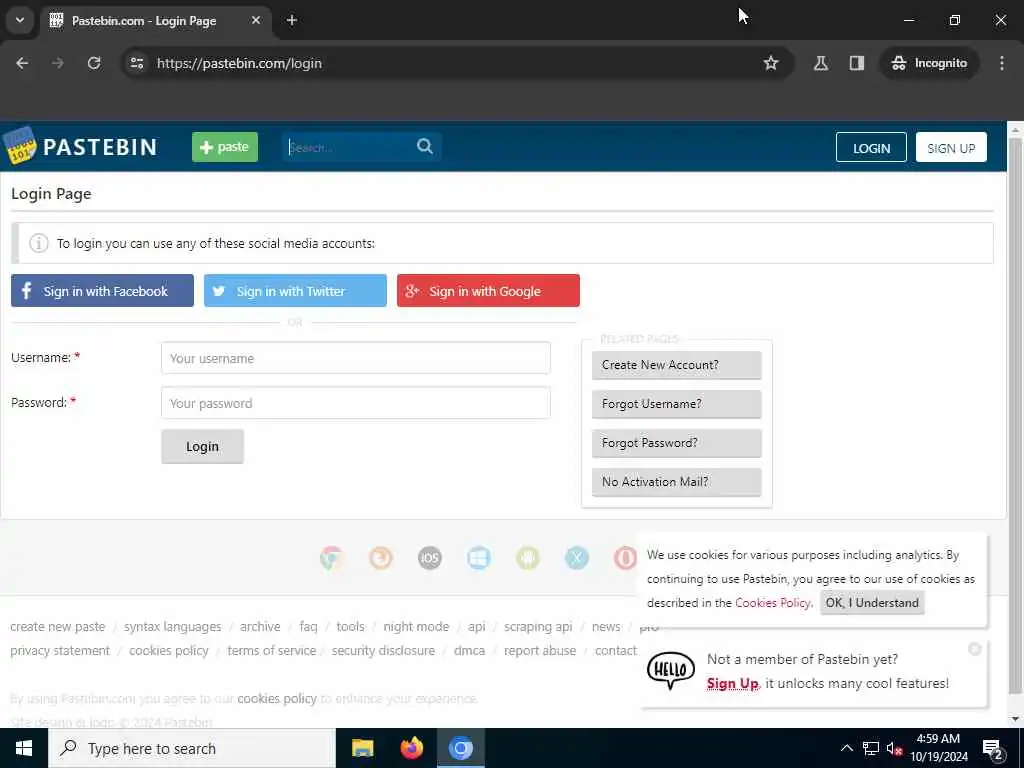Viewport: 1024px width, 768px height.
Task: Open Forgot Username page
Action: (x=677, y=404)
